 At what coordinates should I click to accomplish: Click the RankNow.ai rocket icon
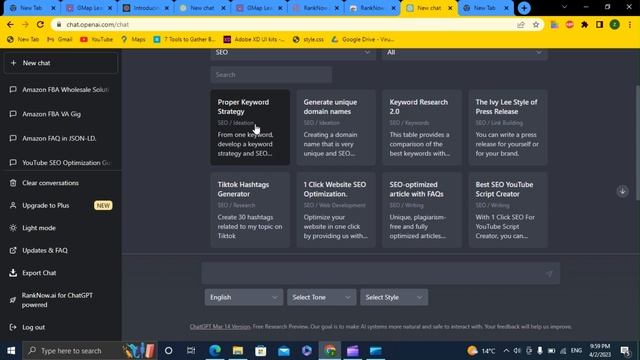coord(13,300)
